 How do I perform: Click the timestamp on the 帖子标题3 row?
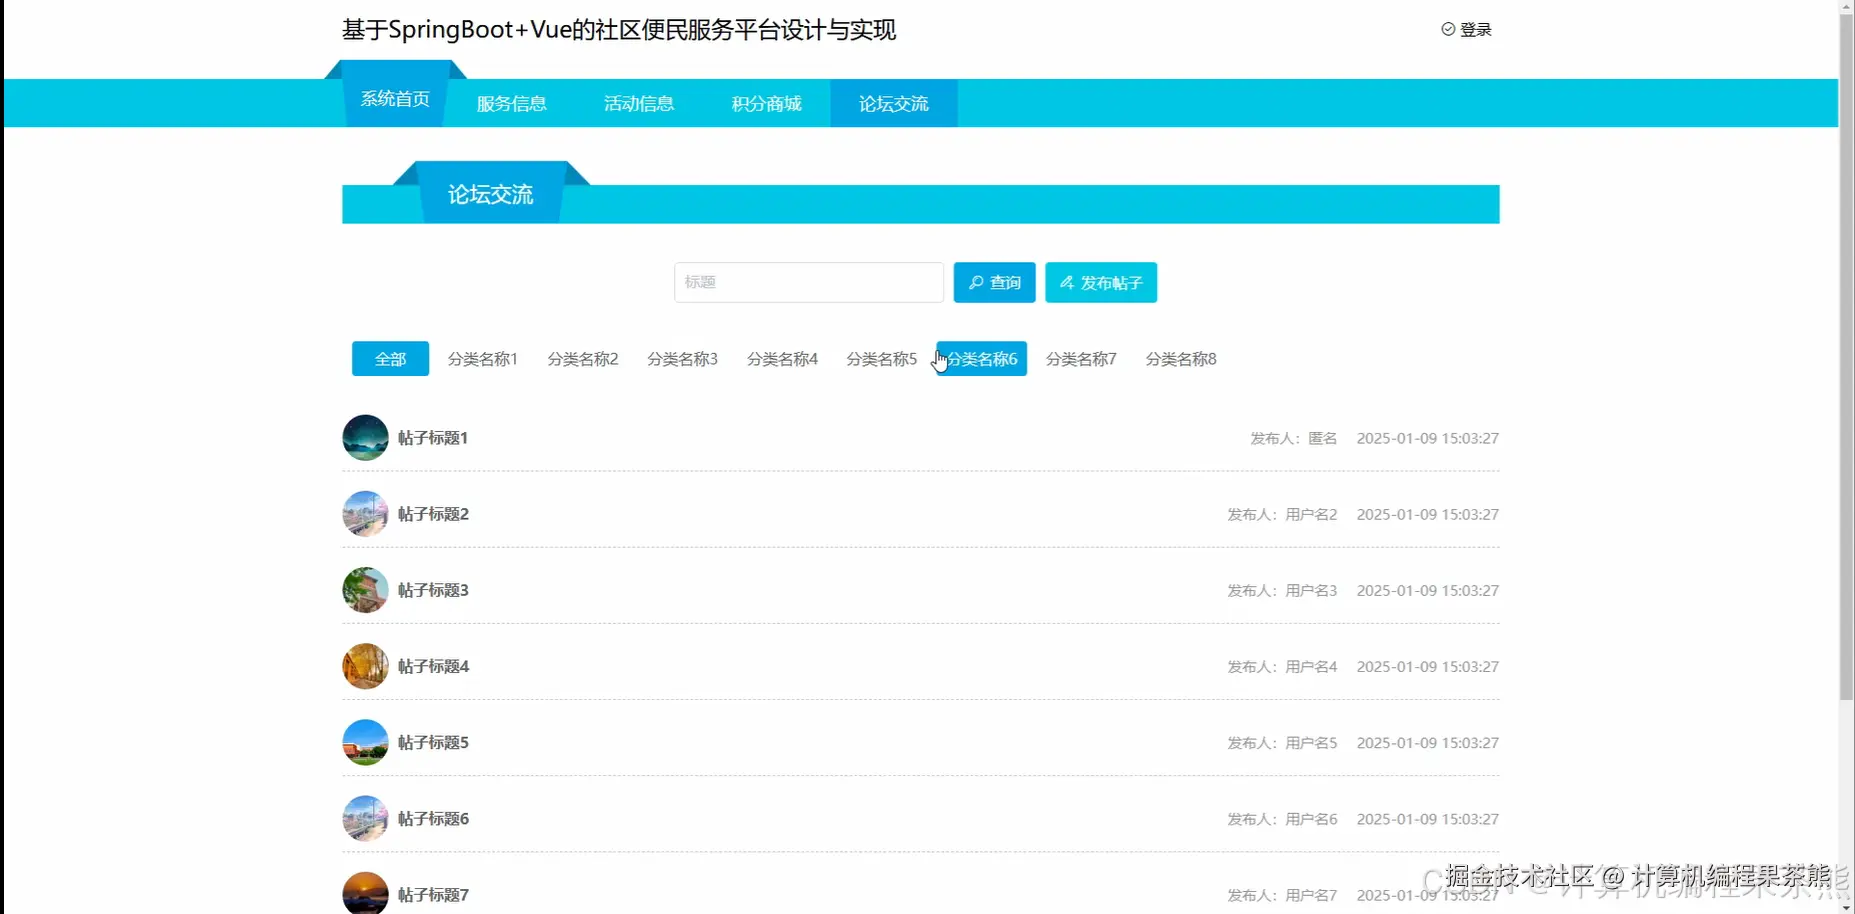tap(1428, 590)
